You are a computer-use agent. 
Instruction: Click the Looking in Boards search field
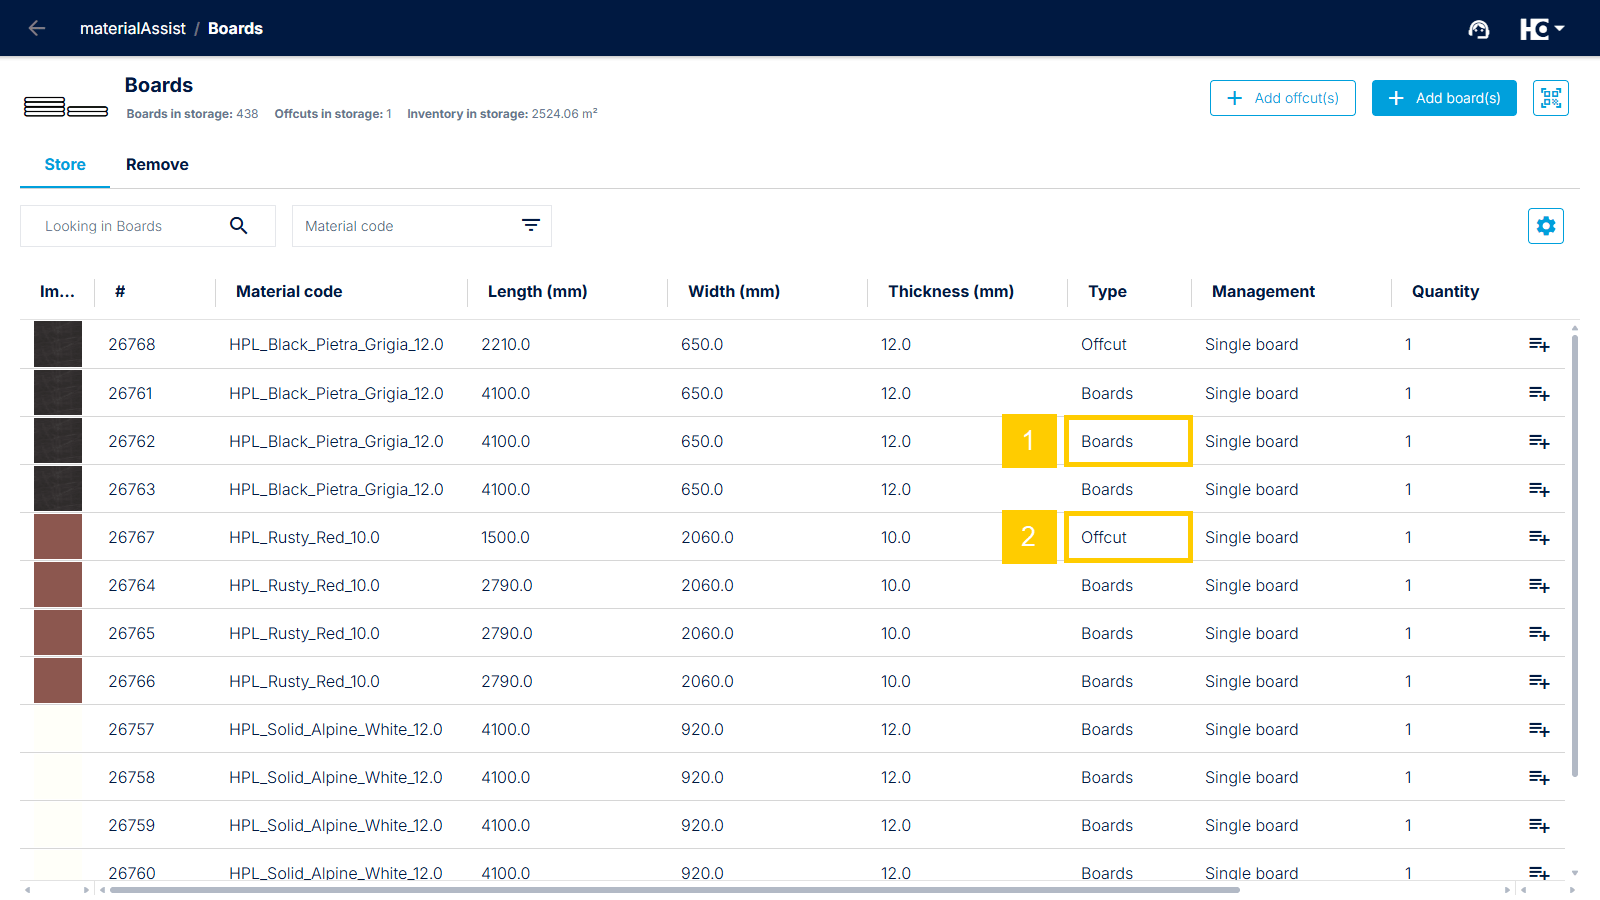pyautogui.click(x=128, y=226)
